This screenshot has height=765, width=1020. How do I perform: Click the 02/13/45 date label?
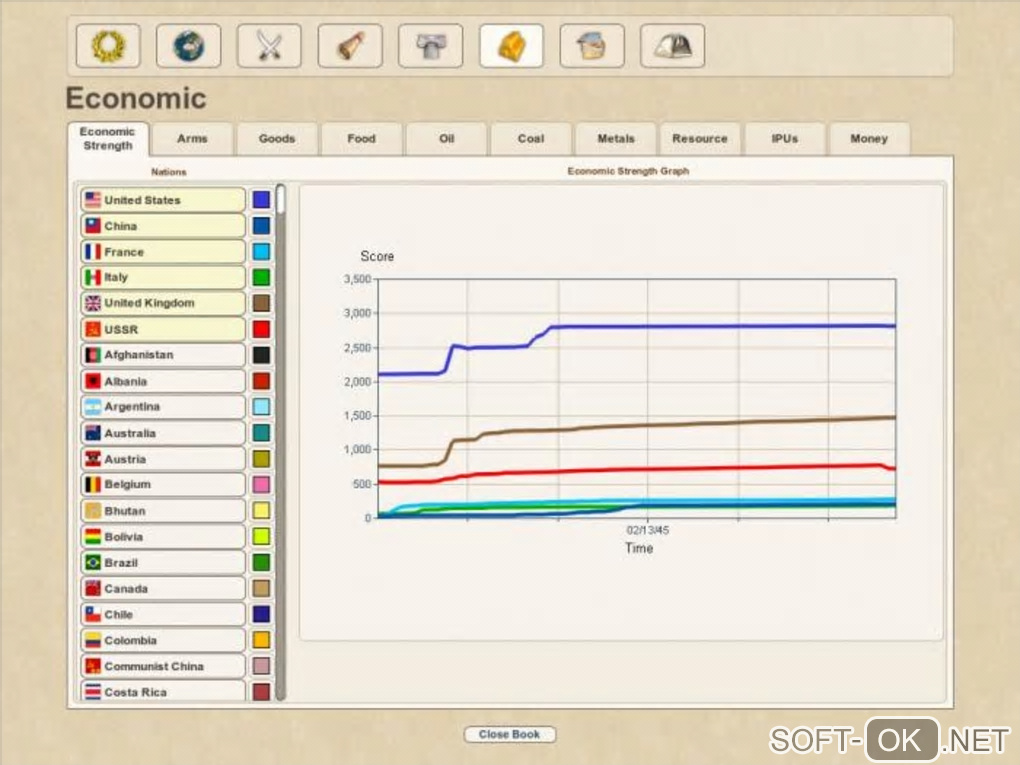tap(647, 530)
